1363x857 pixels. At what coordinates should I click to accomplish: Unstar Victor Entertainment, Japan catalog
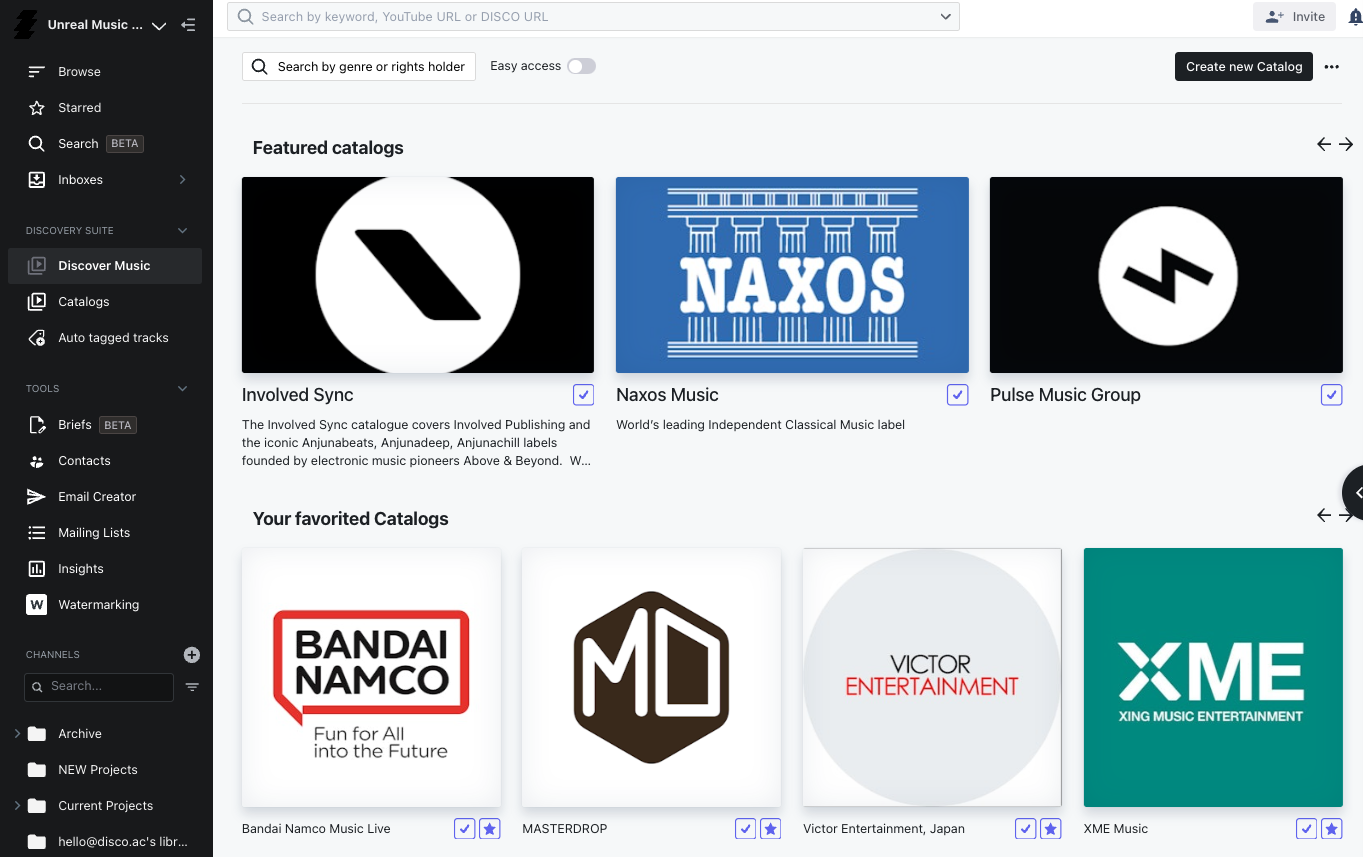click(1051, 829)
